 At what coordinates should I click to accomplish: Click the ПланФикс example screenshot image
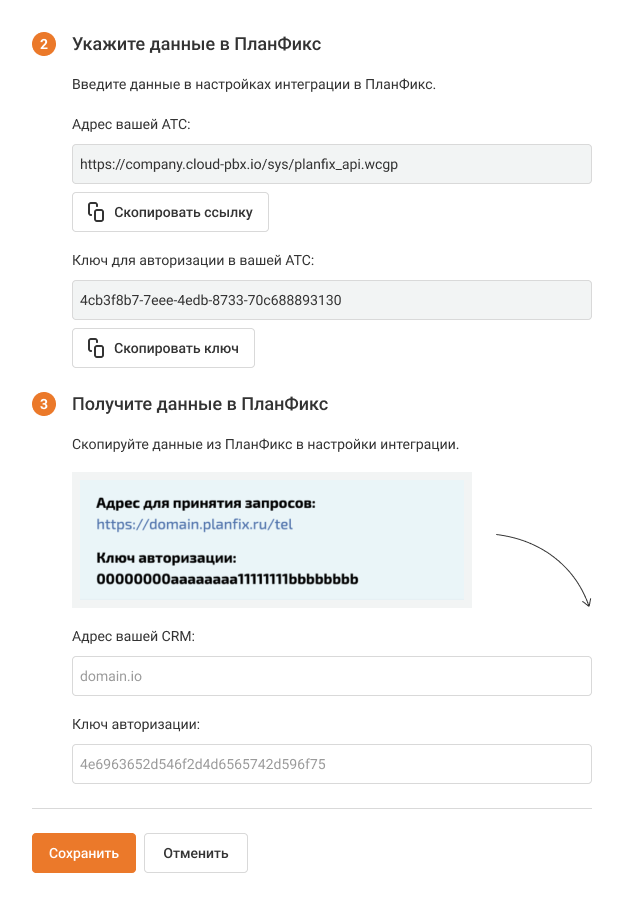coord(272,540)
